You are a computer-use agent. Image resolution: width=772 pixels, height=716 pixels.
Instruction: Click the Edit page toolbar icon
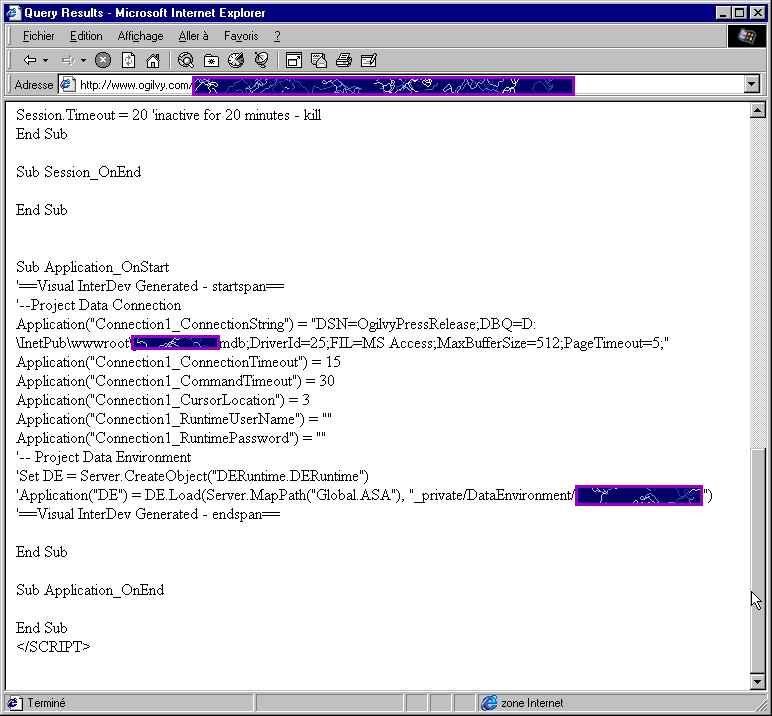(x=369, y=60)
